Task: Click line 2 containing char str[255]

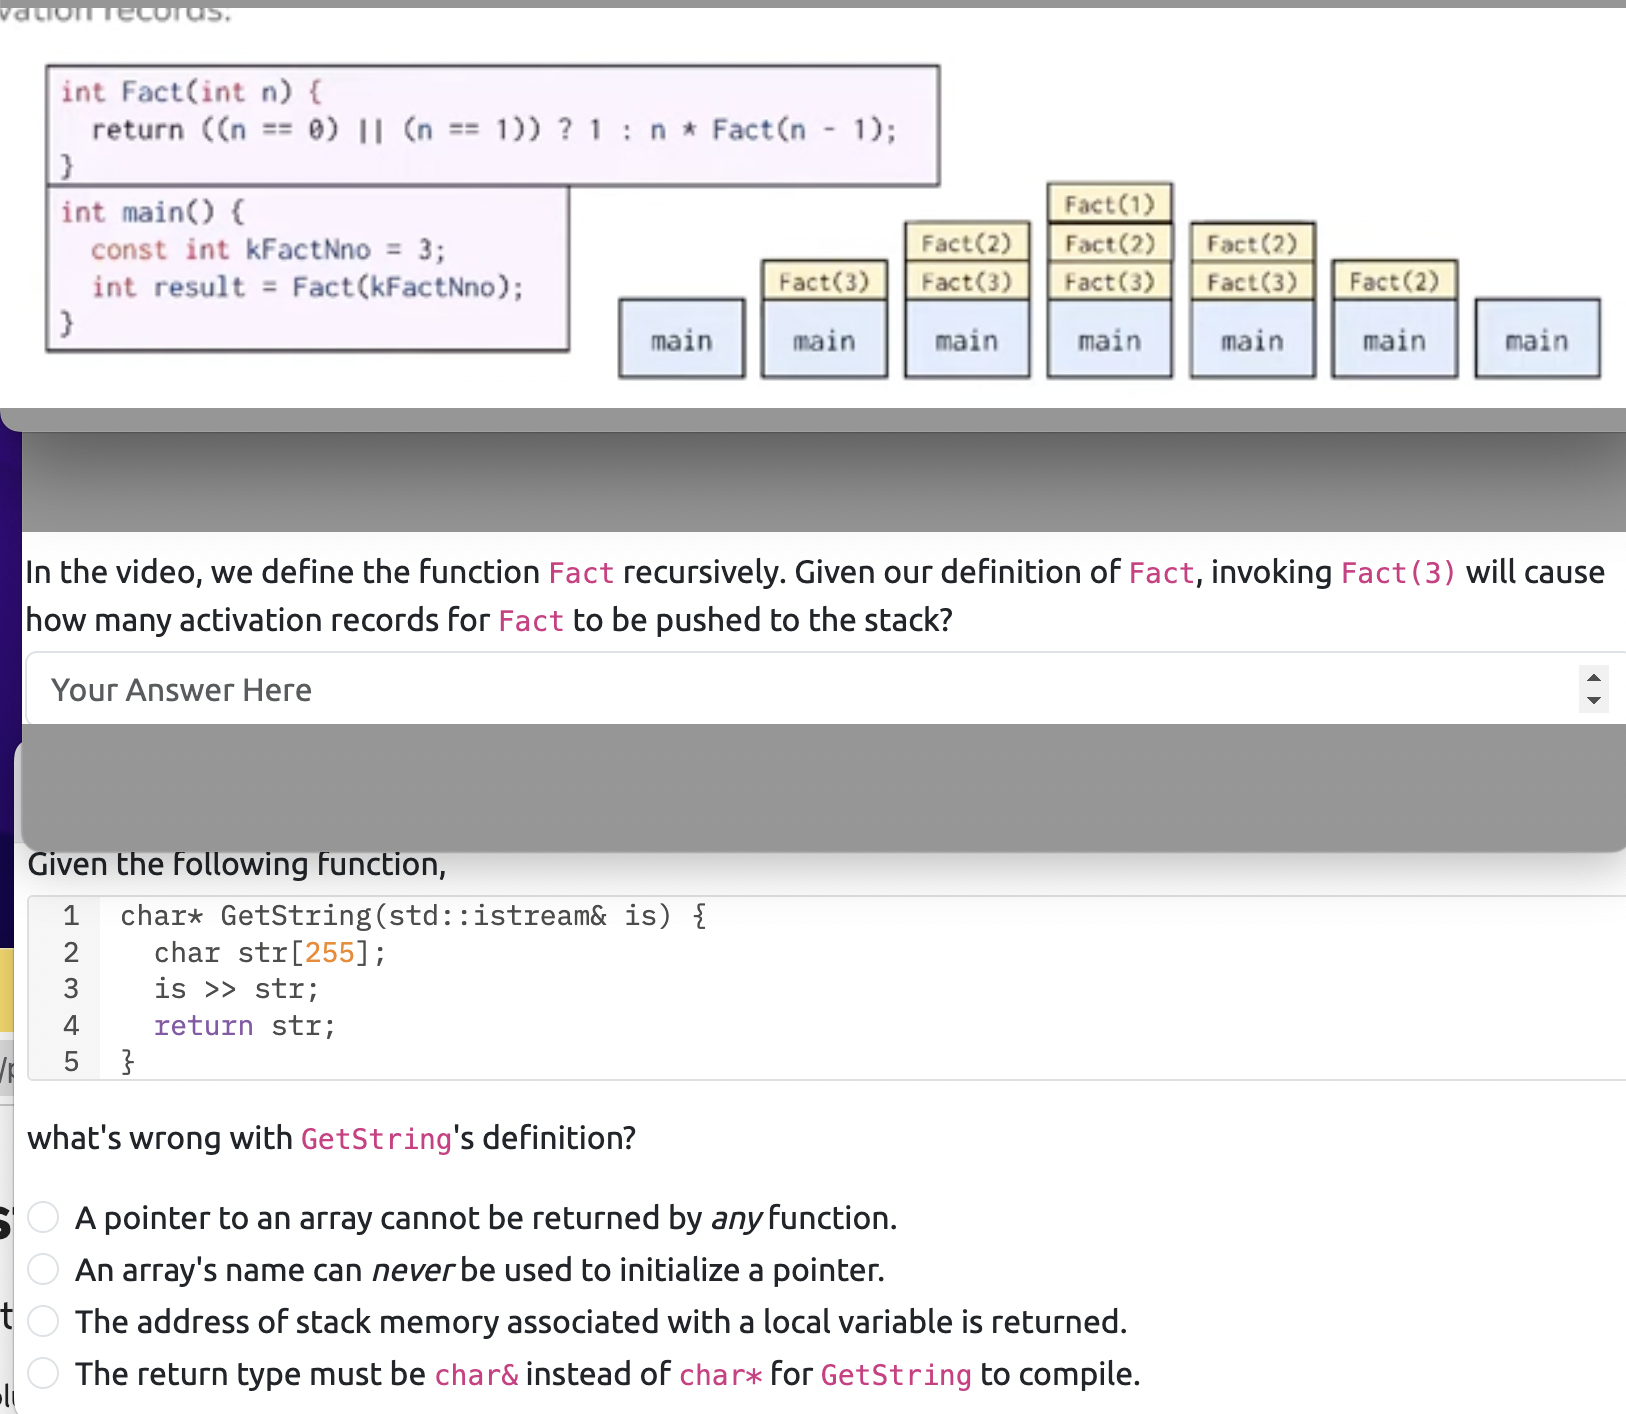Action: [x=268, y=952]
